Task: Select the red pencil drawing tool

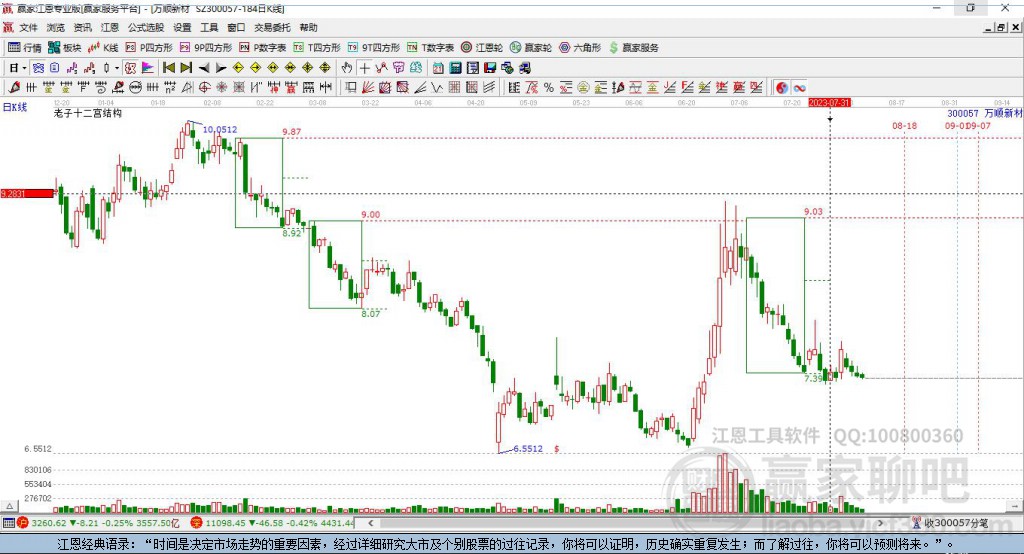Action: click(x=14, y=88)
